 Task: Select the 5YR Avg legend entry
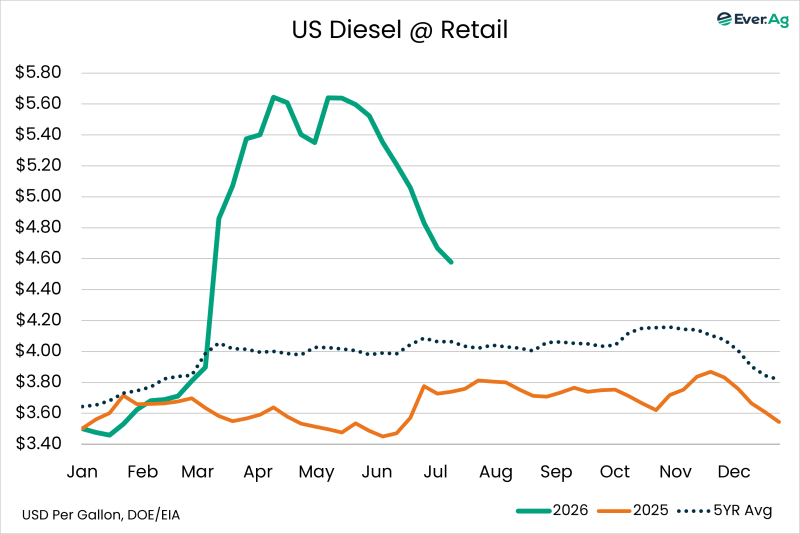click(725, 510)
